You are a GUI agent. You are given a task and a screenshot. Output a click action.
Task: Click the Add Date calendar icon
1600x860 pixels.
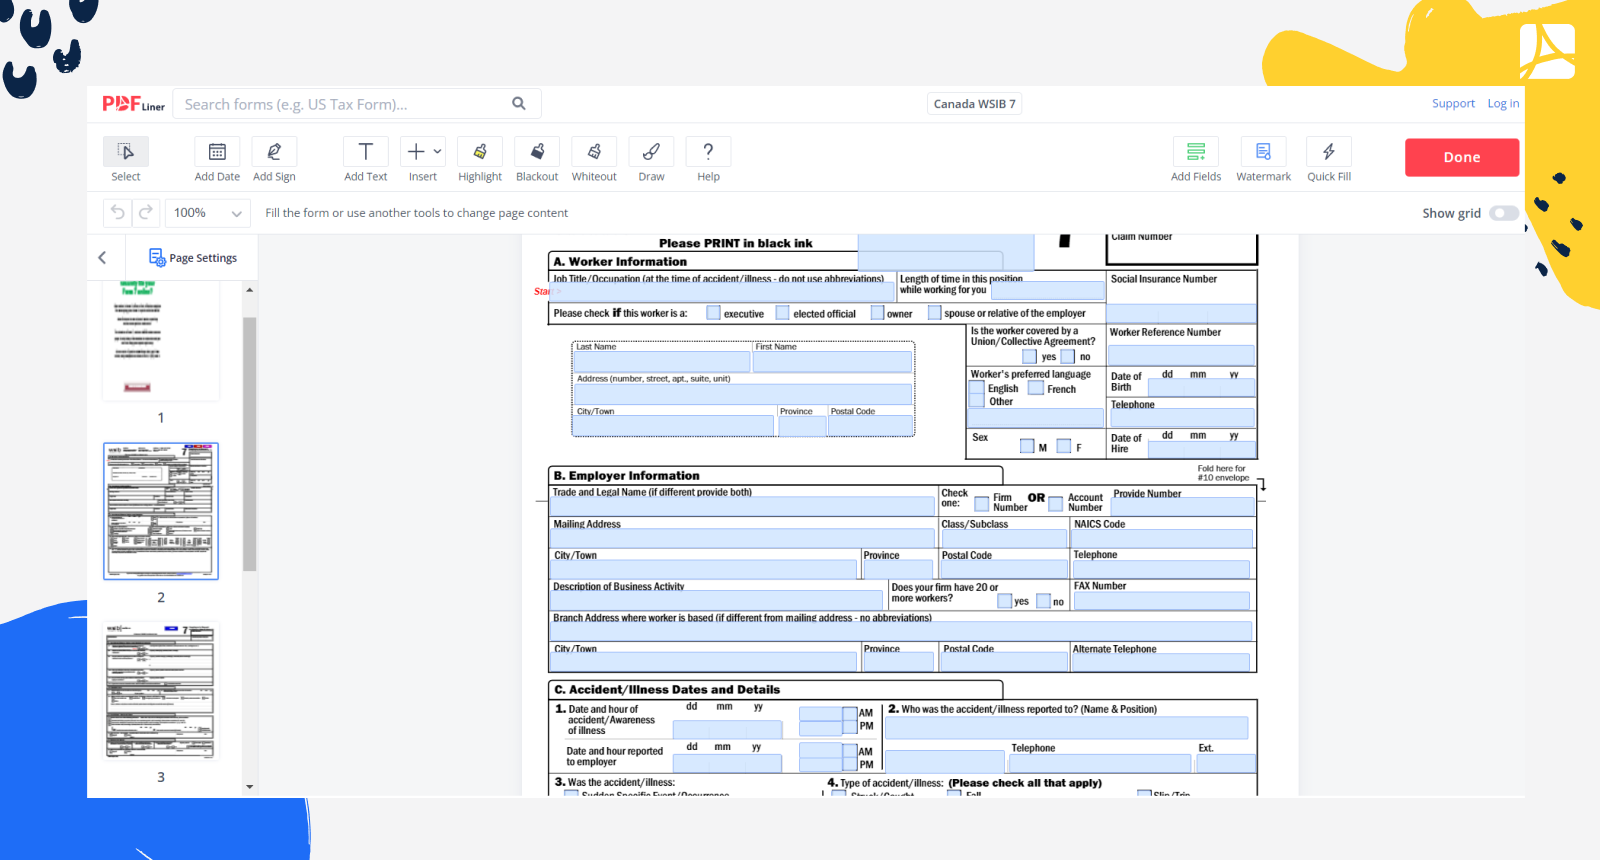pos(217,152)
